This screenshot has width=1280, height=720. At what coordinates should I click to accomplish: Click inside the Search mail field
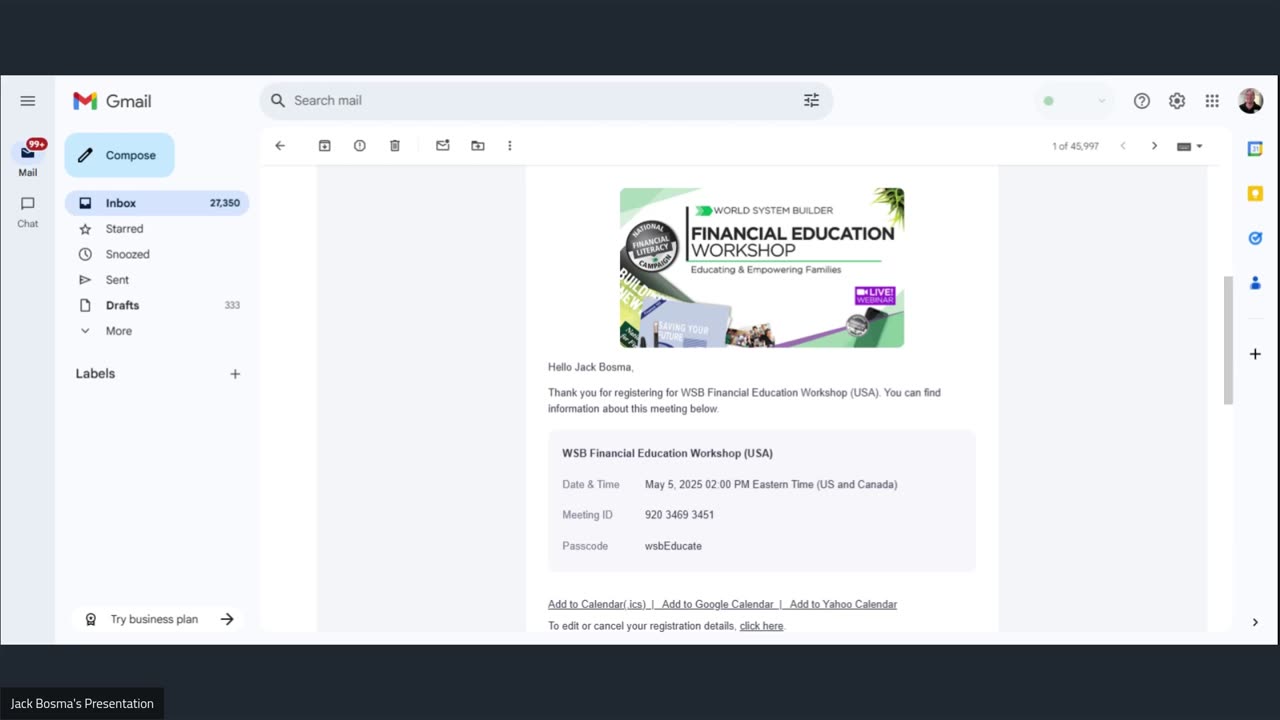click(545, 100)
